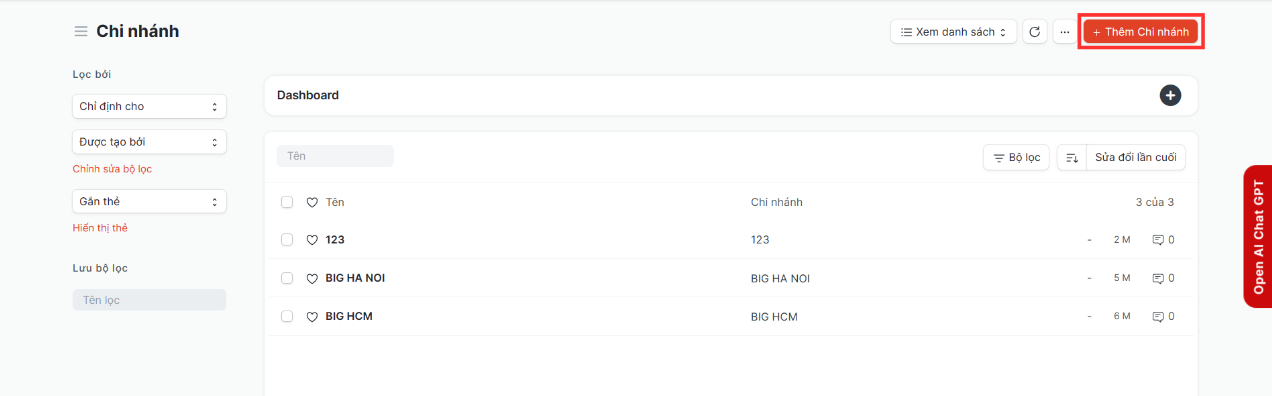Select the BIG HA NOI checkbox
The width and height of the screenshot is (1272, 396).
click(x=287, y=278)
